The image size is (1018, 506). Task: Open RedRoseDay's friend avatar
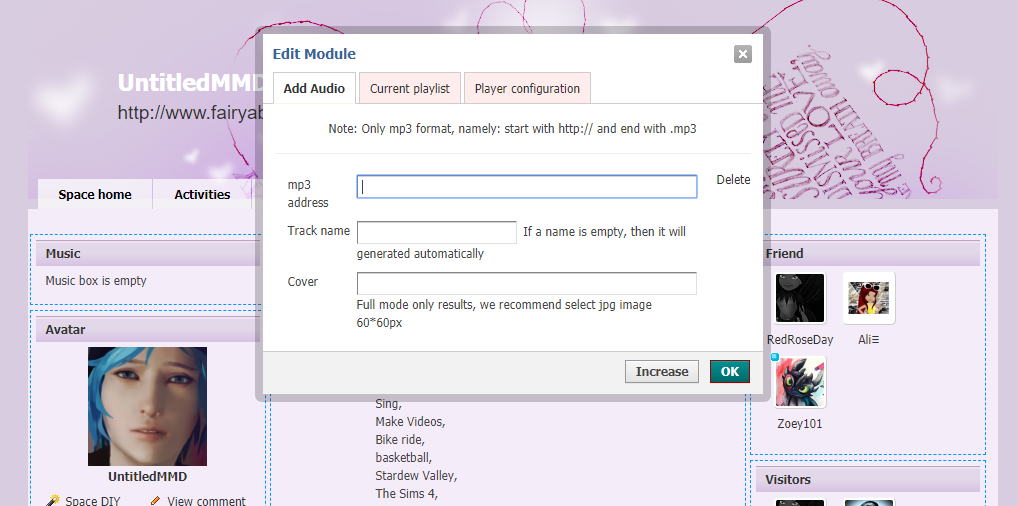pyautogui.click(x=800, y=298)
